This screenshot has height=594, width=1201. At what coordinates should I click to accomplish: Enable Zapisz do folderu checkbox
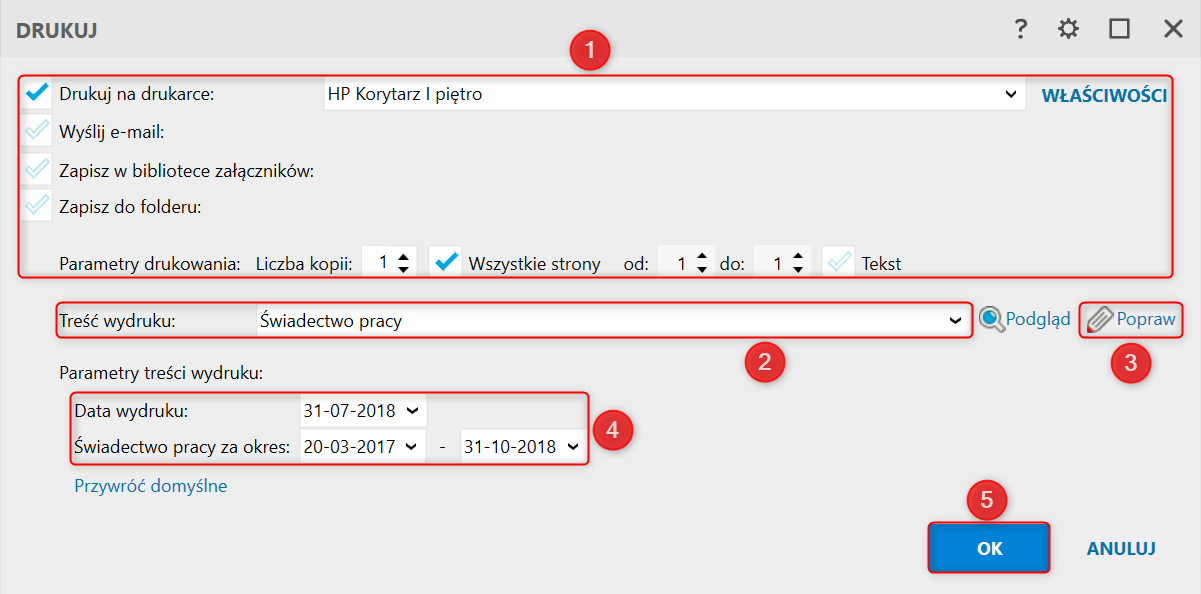point(37,207)
